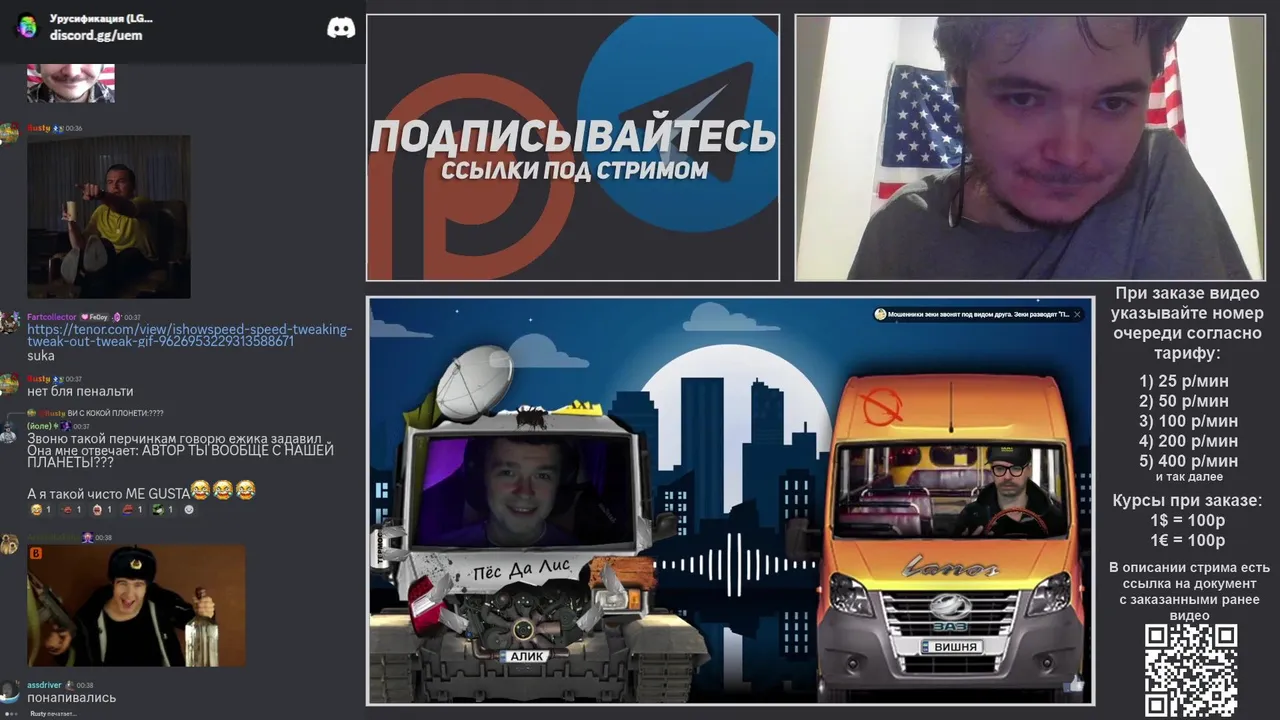Open assdriver's avatar
The height and width of the screenshot is (720, 1280).
coord(9,691)
